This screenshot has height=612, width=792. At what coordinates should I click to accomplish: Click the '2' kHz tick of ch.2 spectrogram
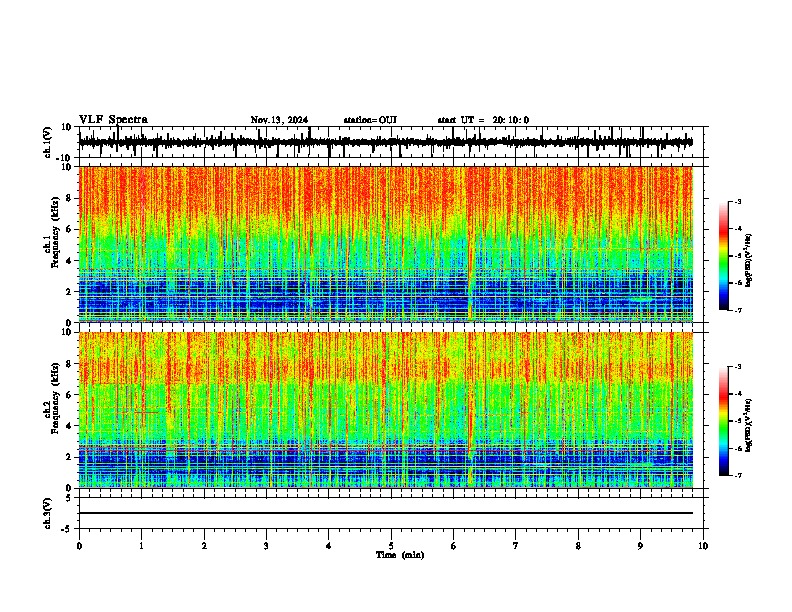coord(69,457)
